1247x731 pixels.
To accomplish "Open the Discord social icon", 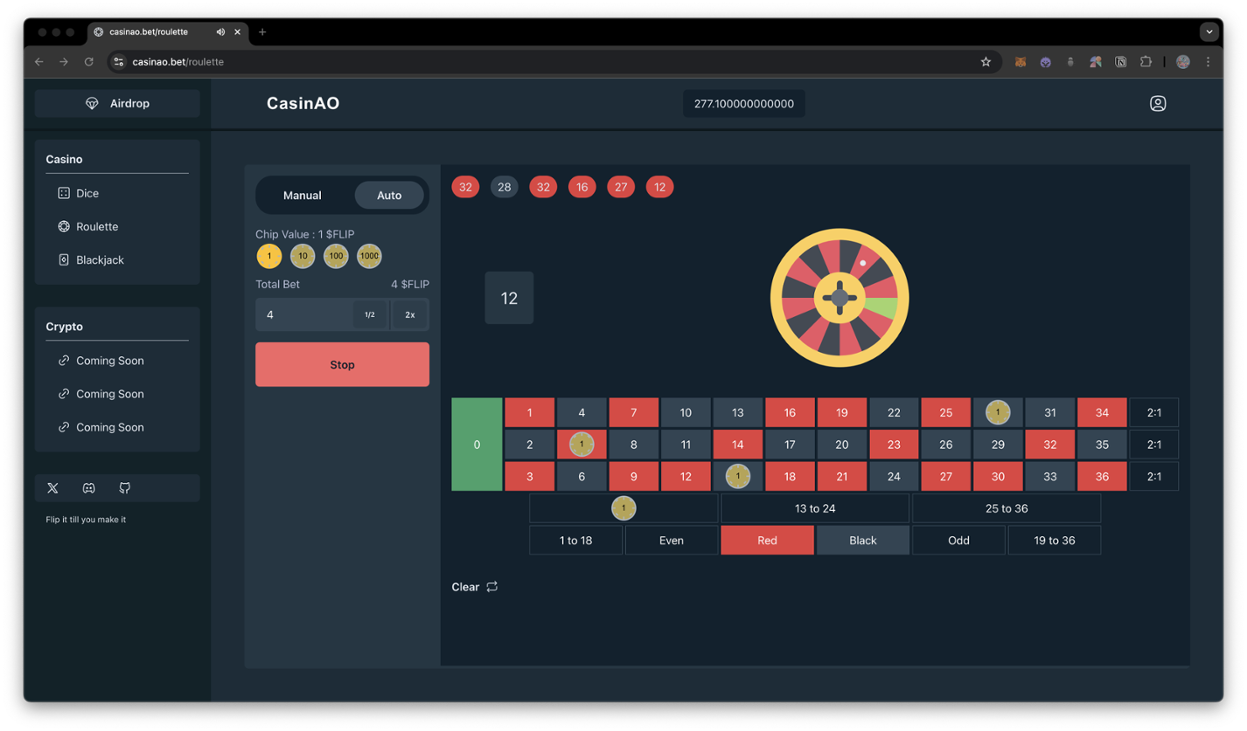I will pos(89,488).
